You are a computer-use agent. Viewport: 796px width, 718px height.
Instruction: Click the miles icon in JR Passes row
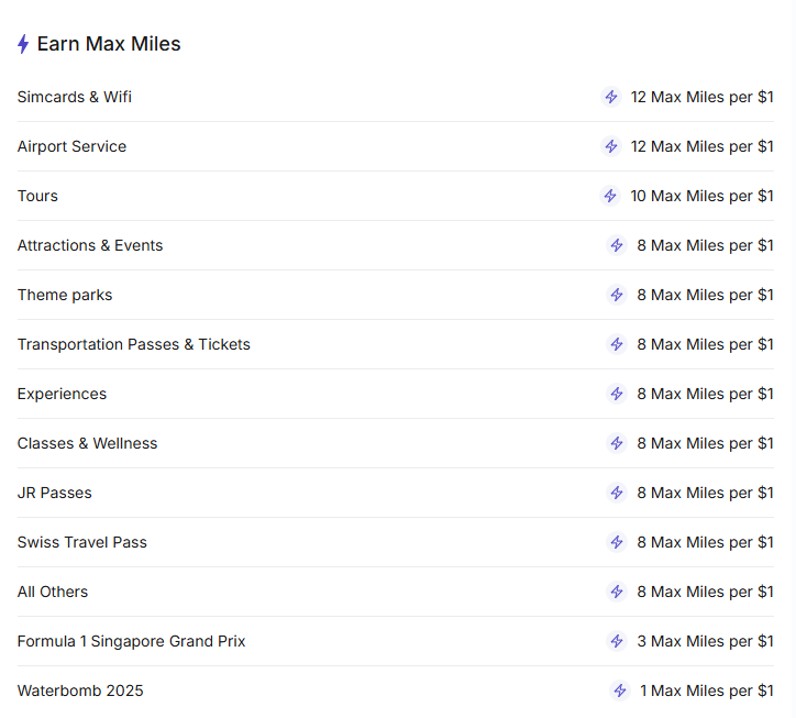click(617, 493)
